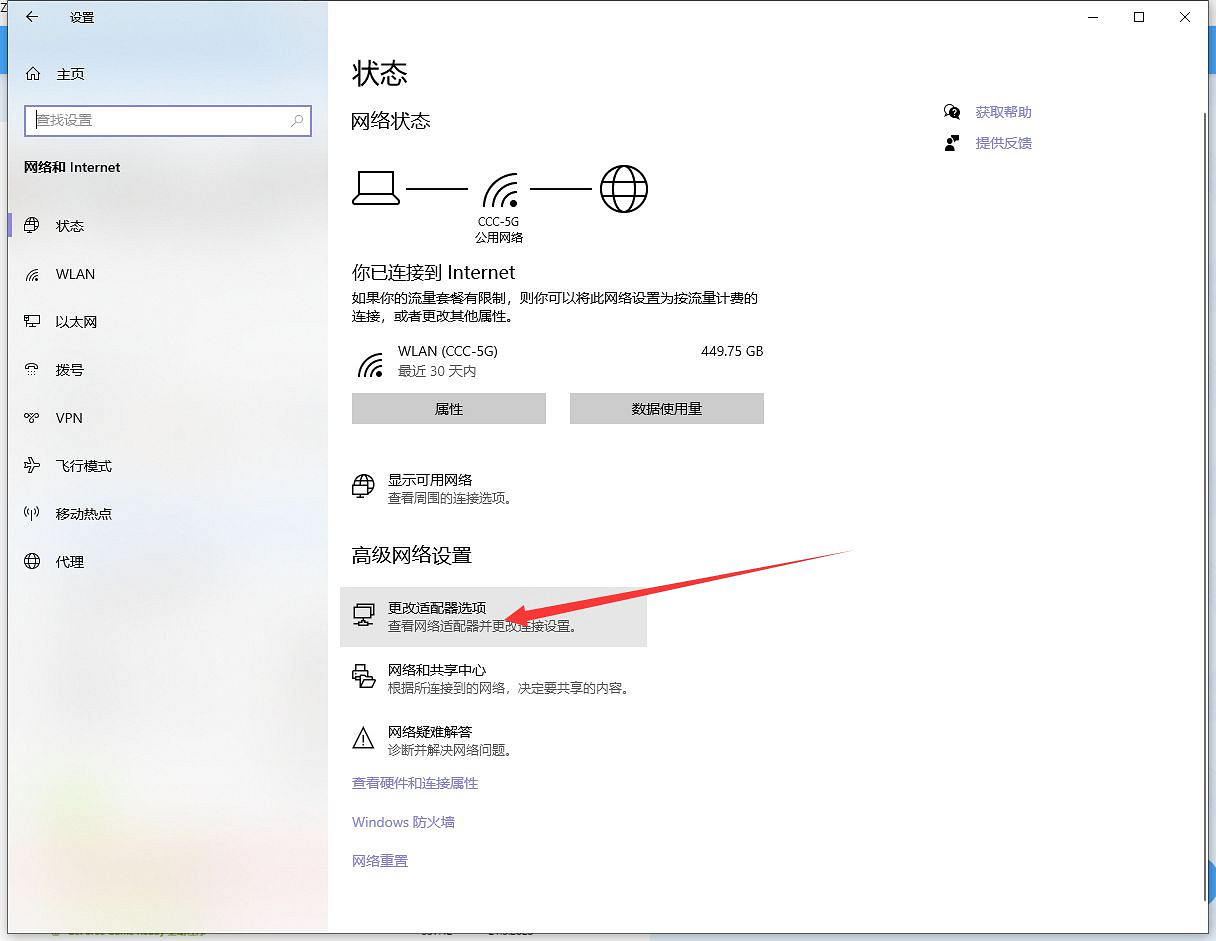Open the WLAN sidebar section
The image size is (1216, 941).
[75, 274]
